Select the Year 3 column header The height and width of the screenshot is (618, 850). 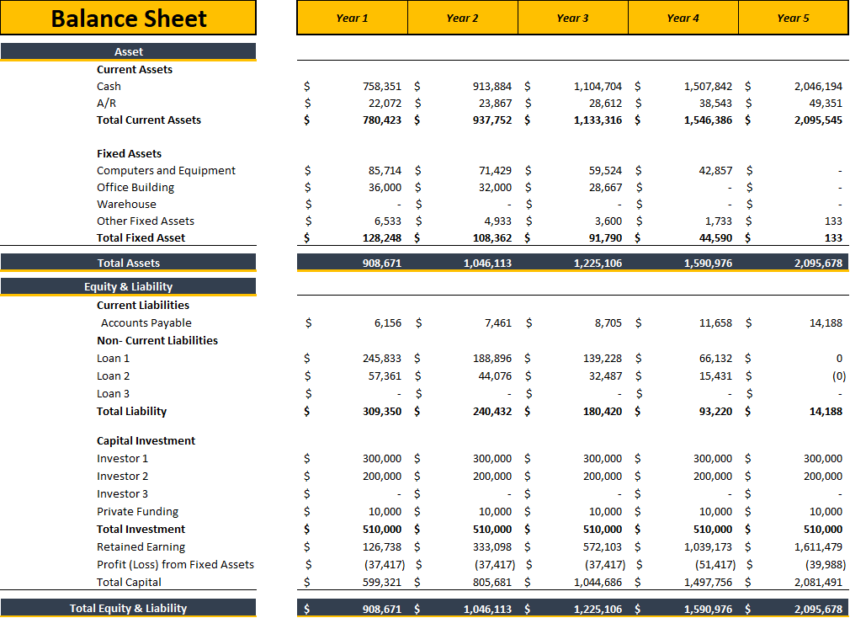(572, 18)
